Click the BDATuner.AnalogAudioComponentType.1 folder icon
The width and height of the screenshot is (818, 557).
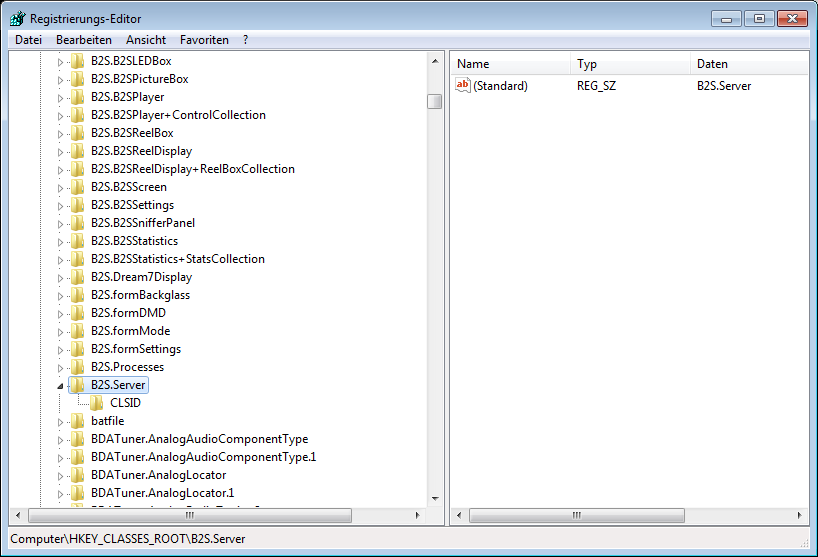pos(77,457)
